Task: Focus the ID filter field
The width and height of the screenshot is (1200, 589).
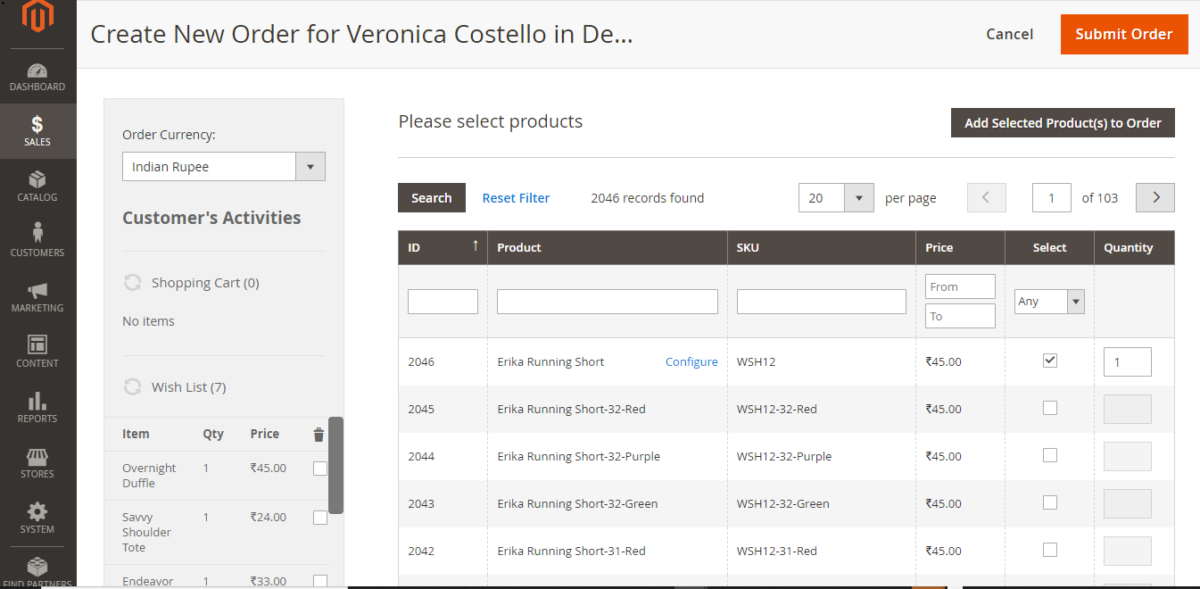Action: click(x=443, y=301)
